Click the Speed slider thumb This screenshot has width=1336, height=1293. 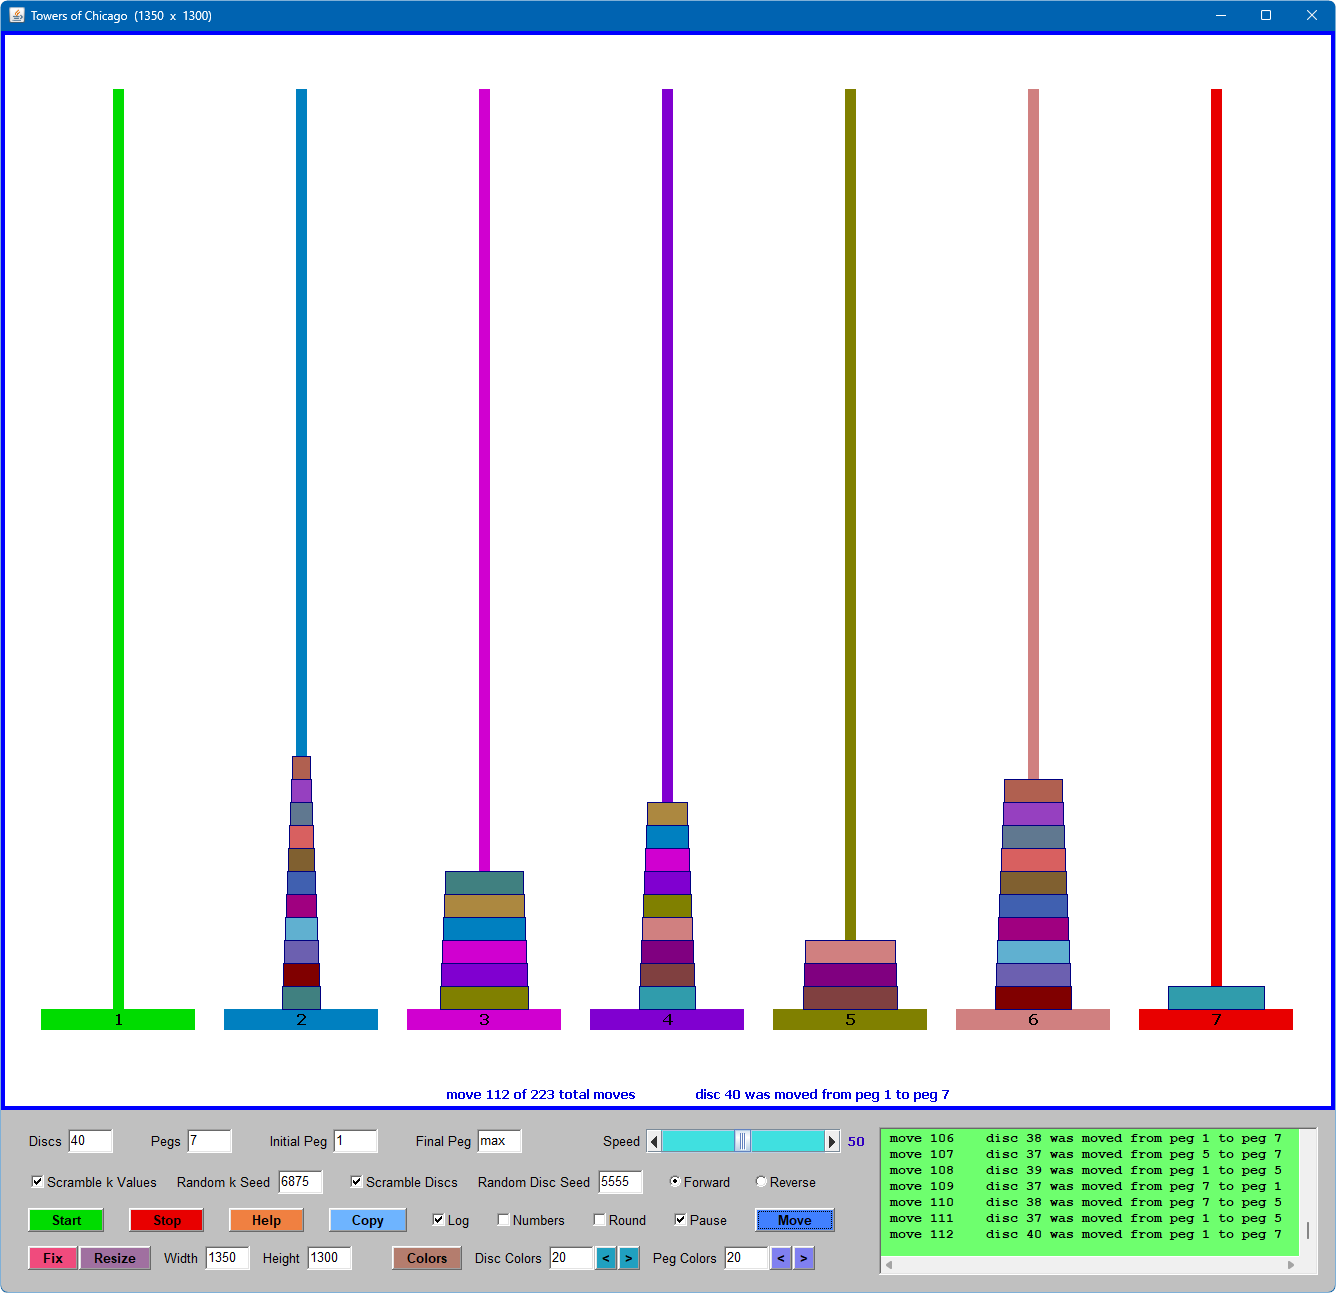(742, 1141)
